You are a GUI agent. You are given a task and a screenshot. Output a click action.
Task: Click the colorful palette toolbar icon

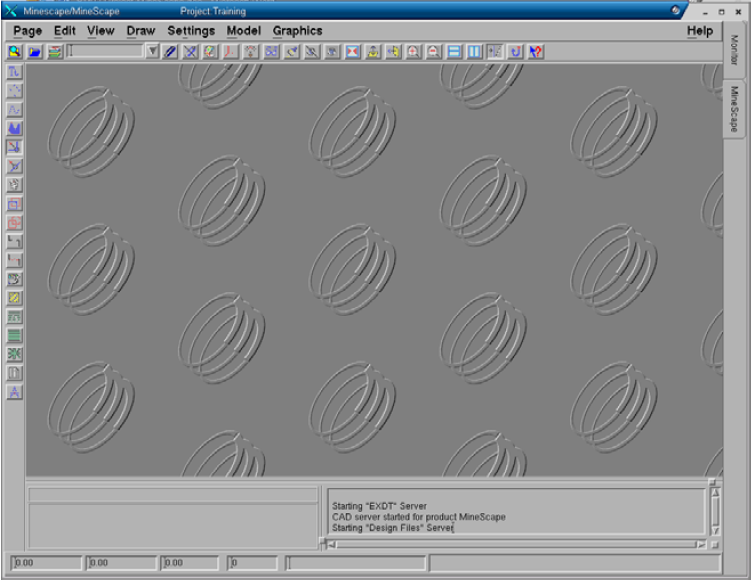[x=210, y=51]
